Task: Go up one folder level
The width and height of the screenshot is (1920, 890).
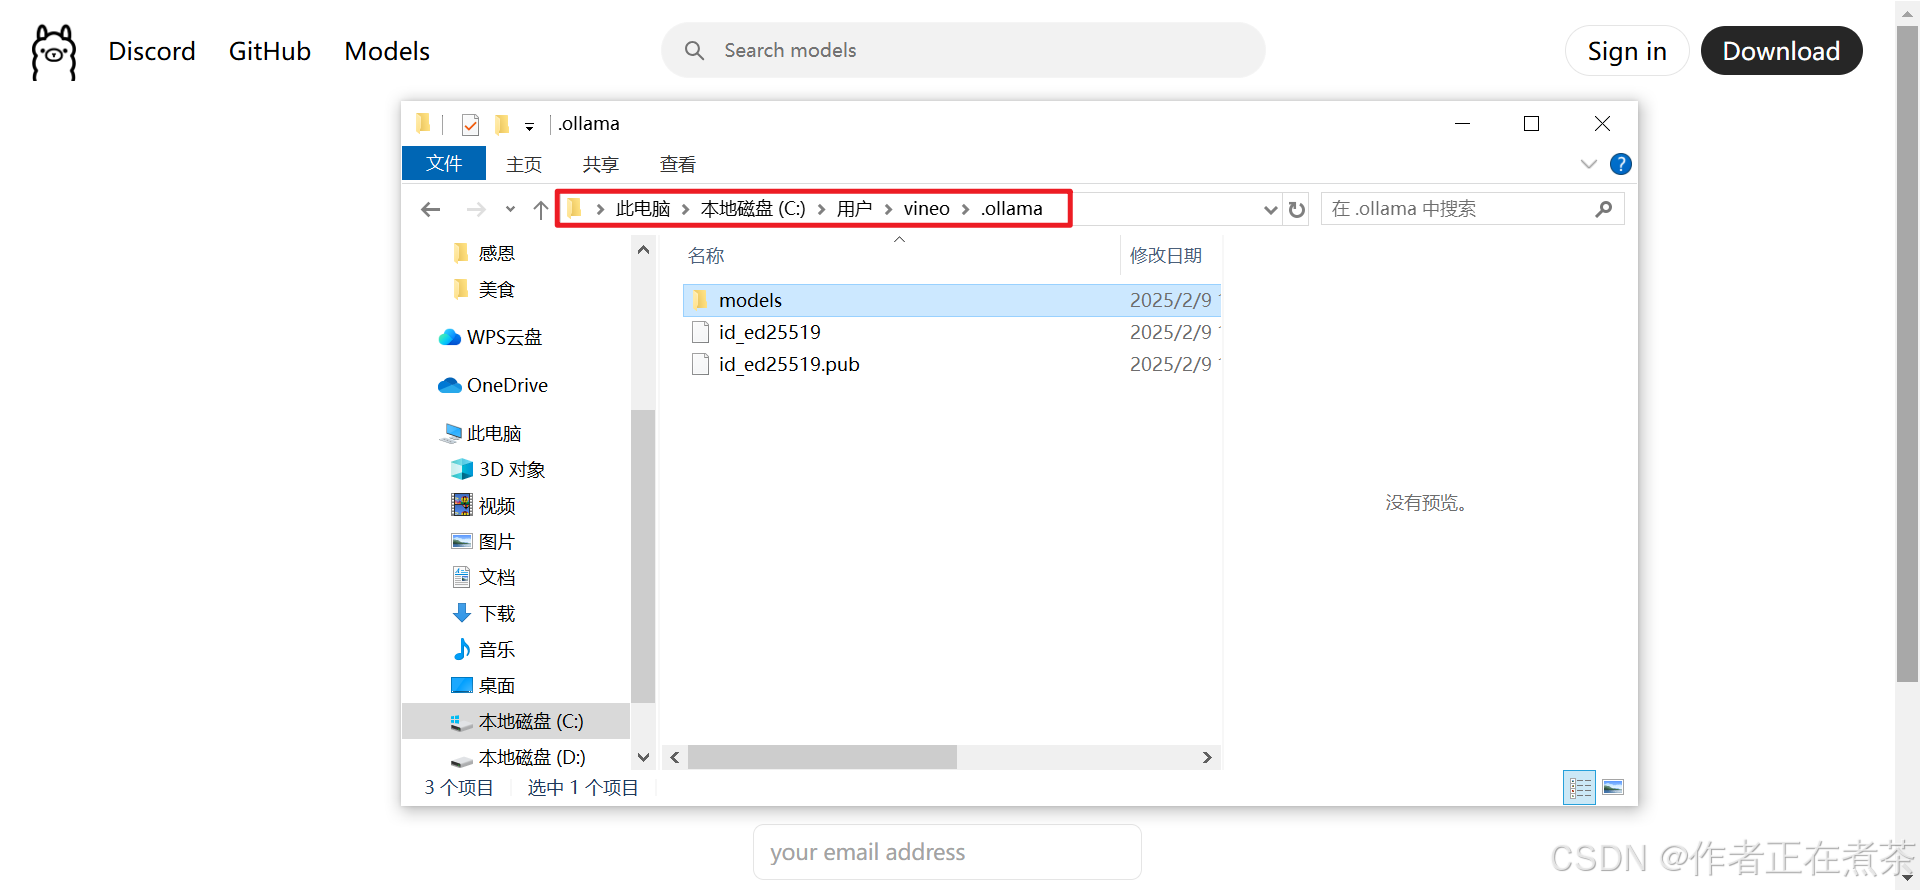Action: tap(541, 209)
